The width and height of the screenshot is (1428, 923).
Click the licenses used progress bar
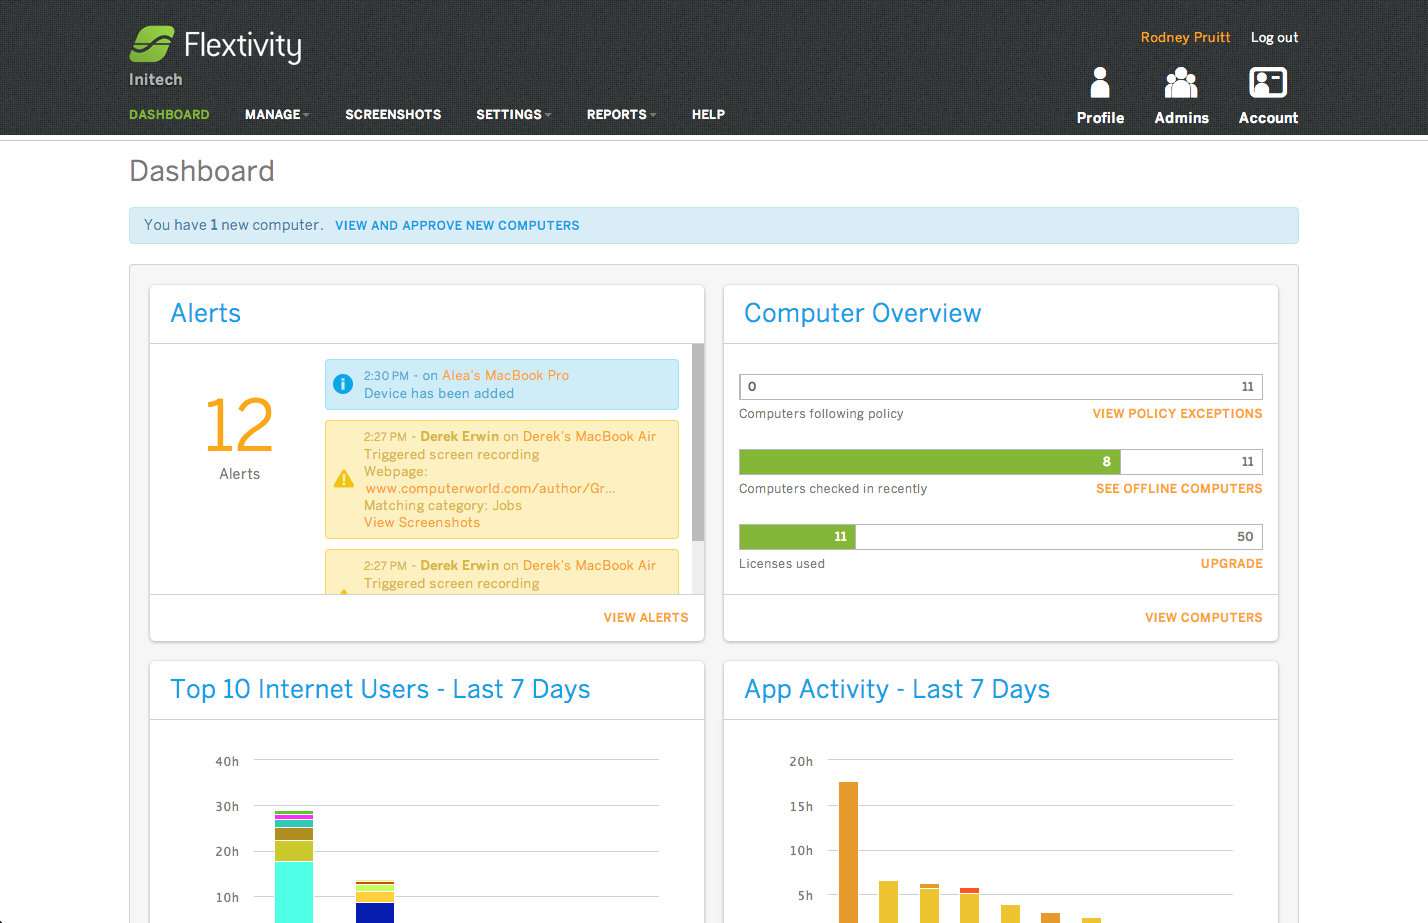[1000, 536]
